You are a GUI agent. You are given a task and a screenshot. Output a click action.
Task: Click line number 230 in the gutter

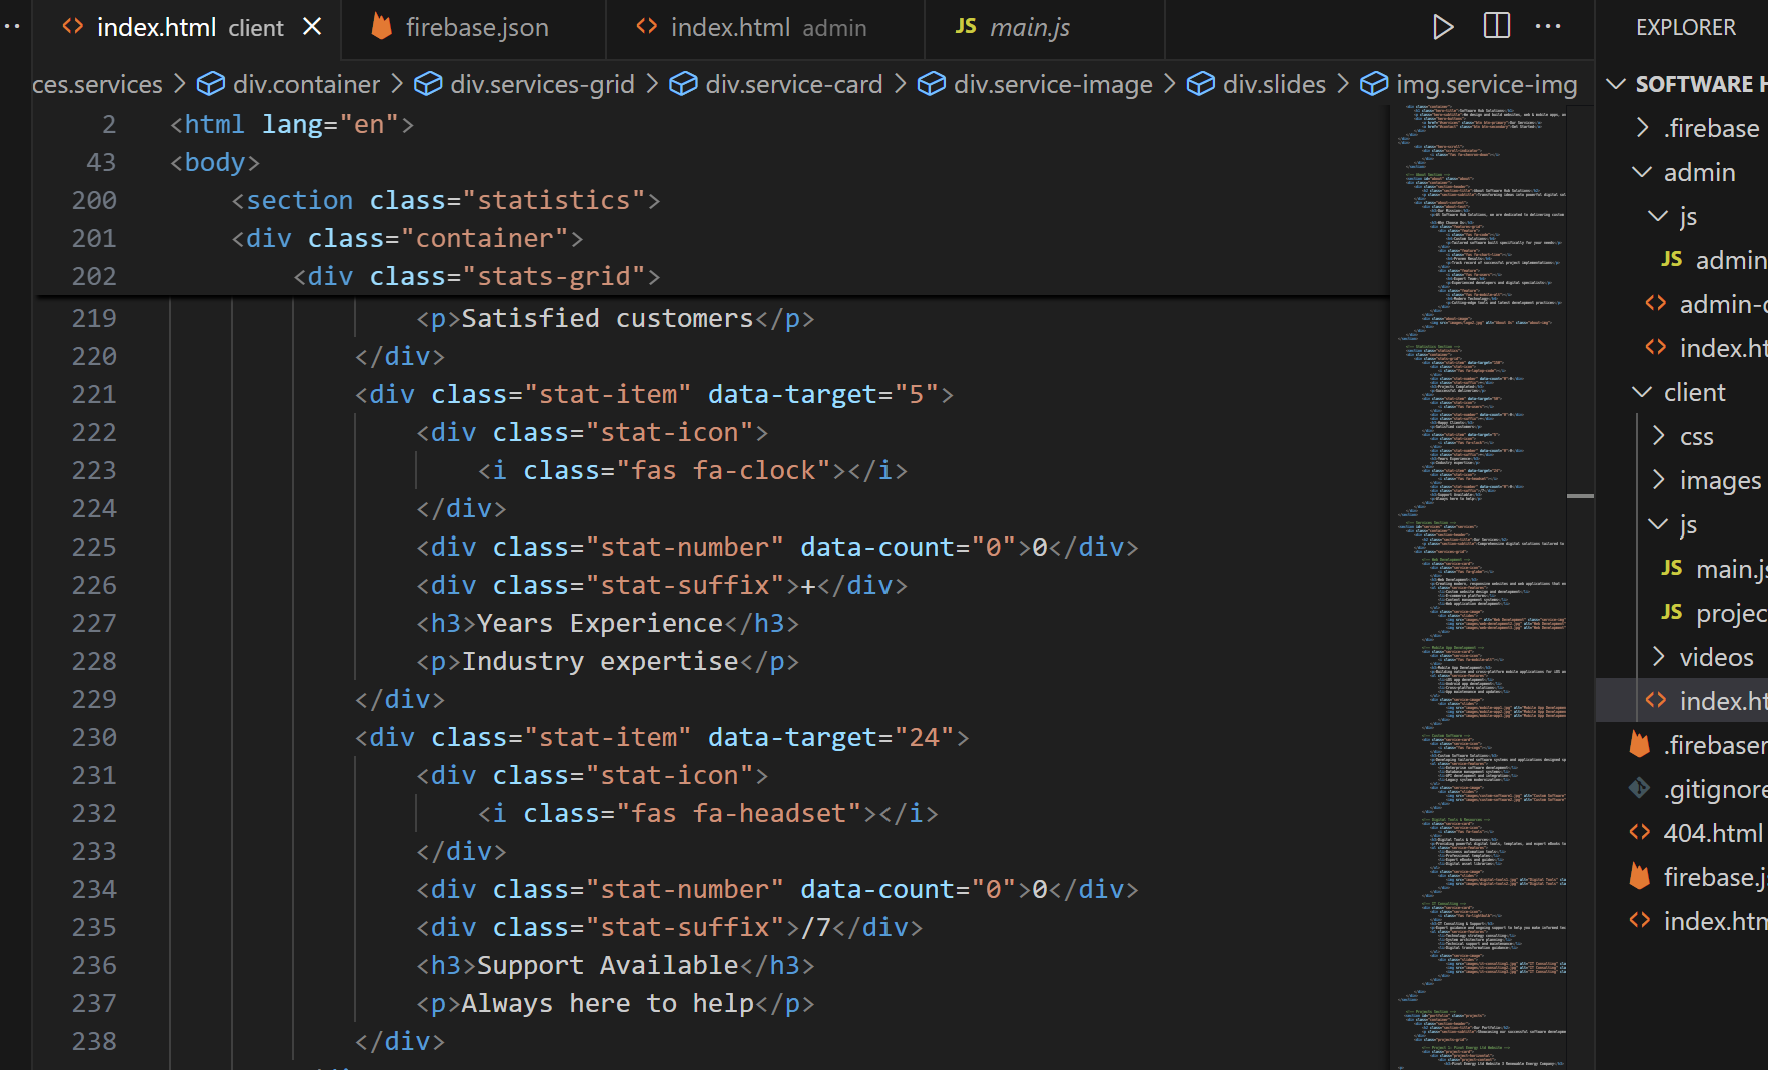click(94, 737)
